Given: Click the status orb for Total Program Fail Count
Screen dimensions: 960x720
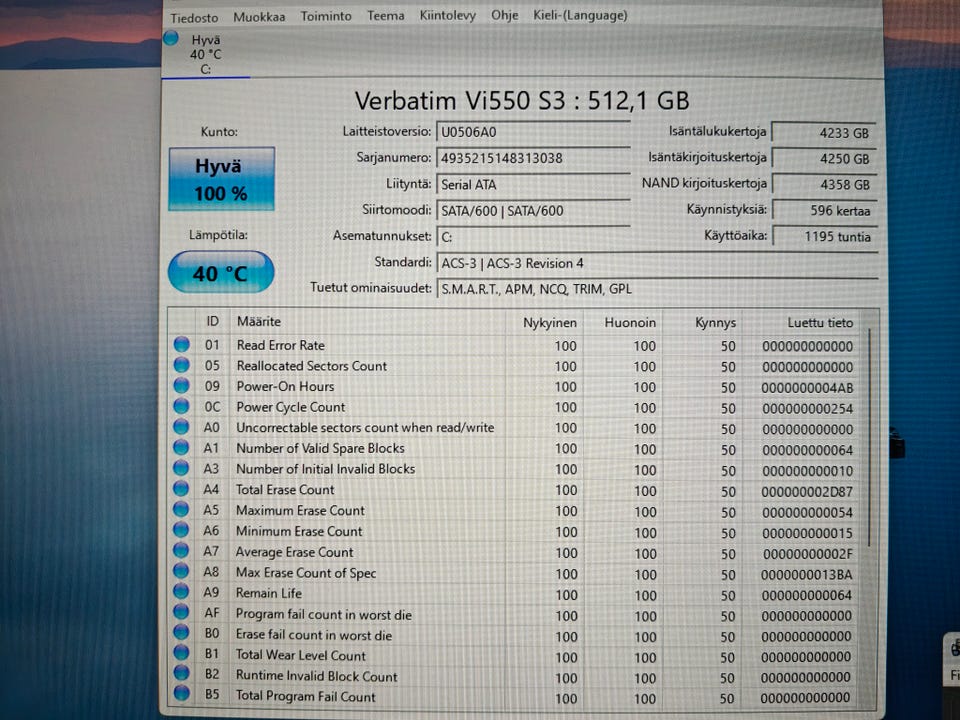Looking at the screenshot, I should [x=181, y=694].
